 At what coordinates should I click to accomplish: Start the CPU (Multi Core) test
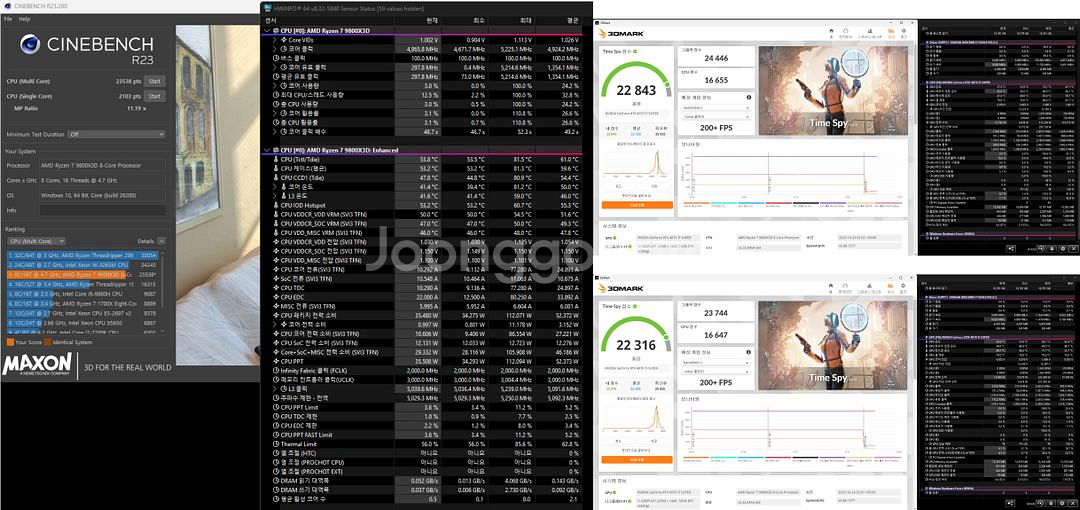coord(155,81)
